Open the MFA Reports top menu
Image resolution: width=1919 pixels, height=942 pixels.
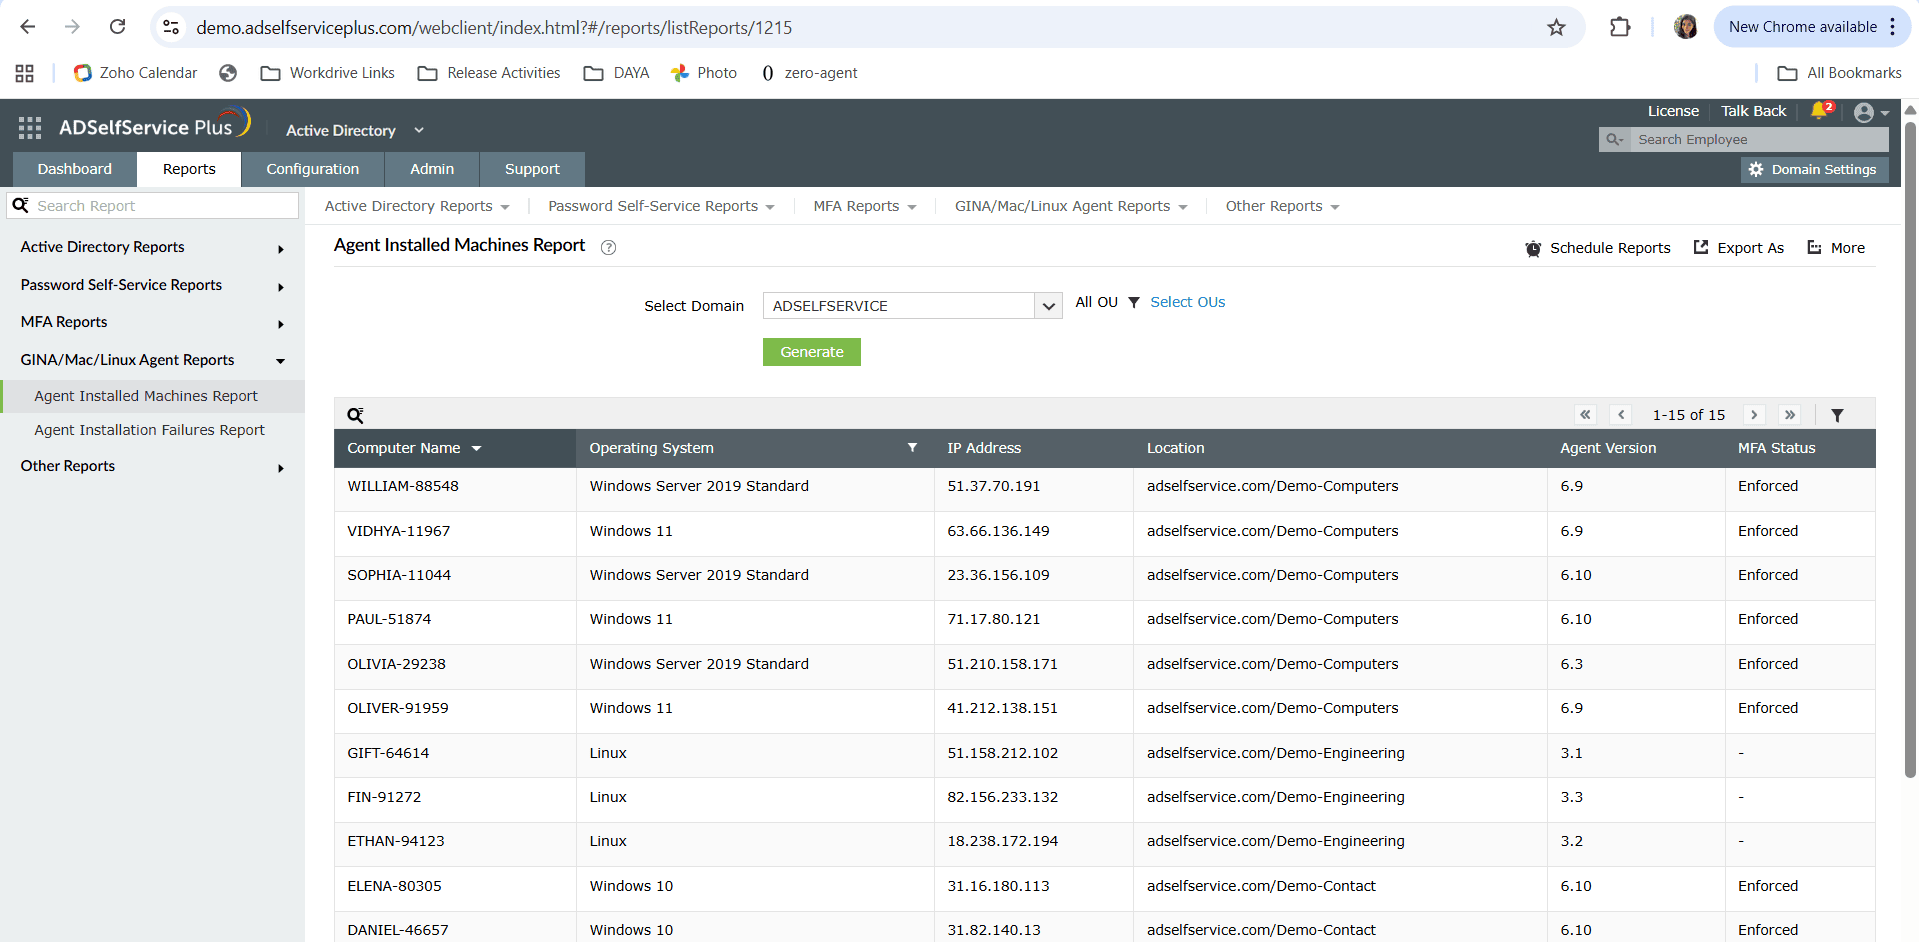coord(865,206)
